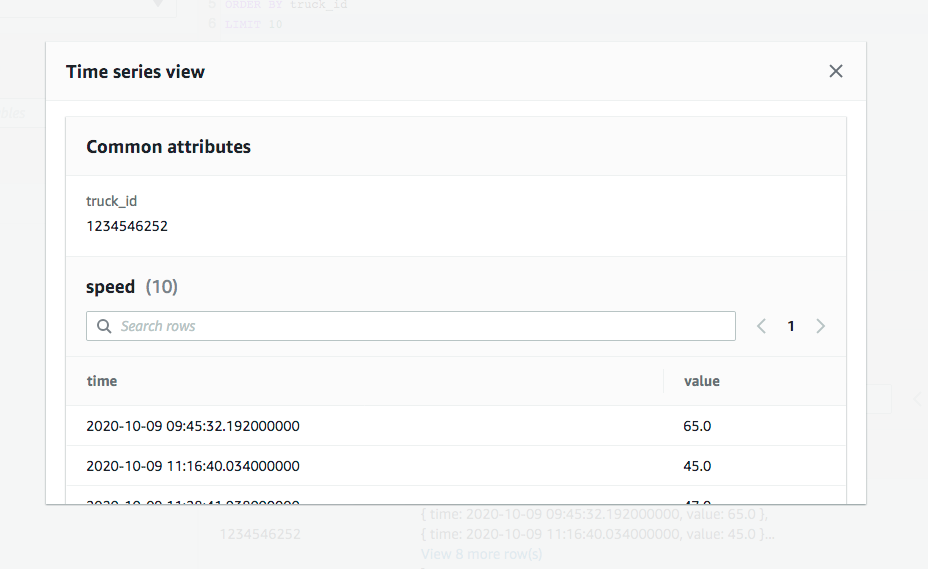Click the 65.0 value cell
This screenshot has height=569, width=928.
pos(697,426)
